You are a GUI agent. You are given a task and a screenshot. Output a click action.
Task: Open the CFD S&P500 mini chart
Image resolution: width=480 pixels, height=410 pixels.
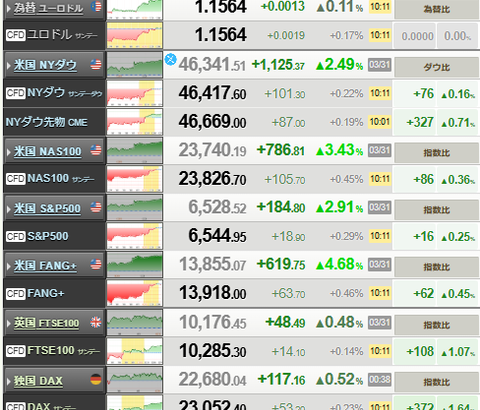(135, 236)
